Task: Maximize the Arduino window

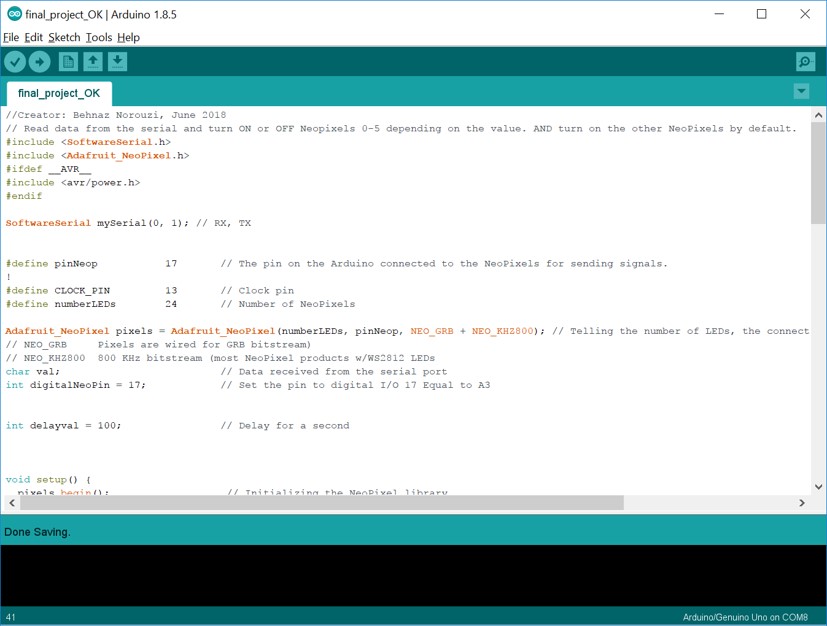Action: [x=762, y=14]
